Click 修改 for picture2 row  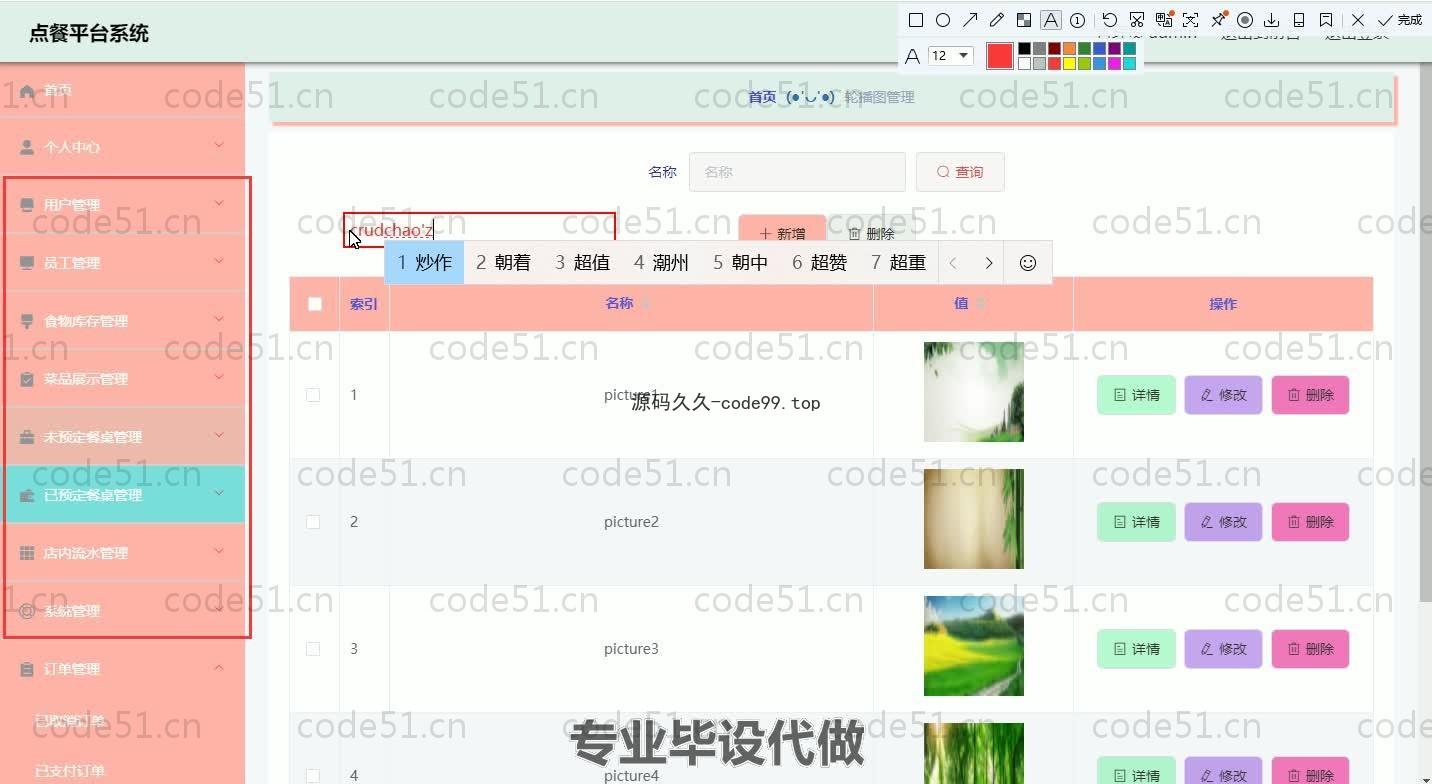tap(1224, 522)
